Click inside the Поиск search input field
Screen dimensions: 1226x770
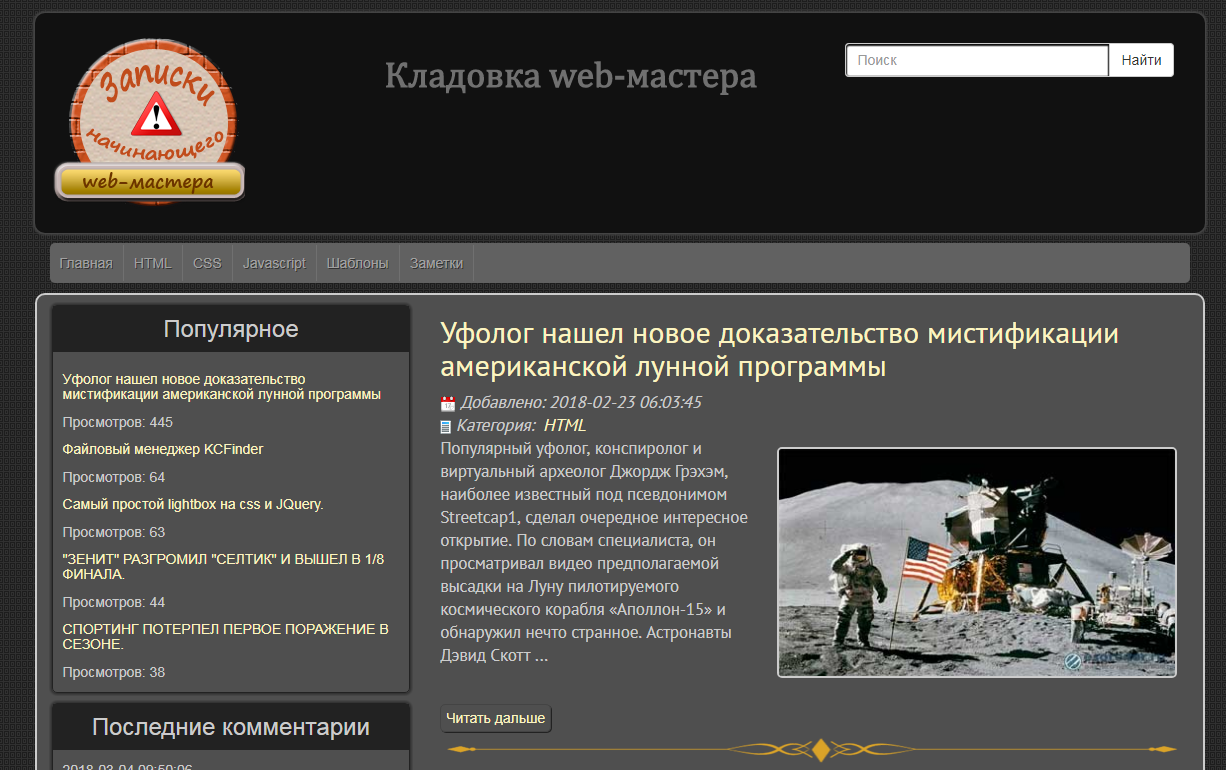coord(977,60)
